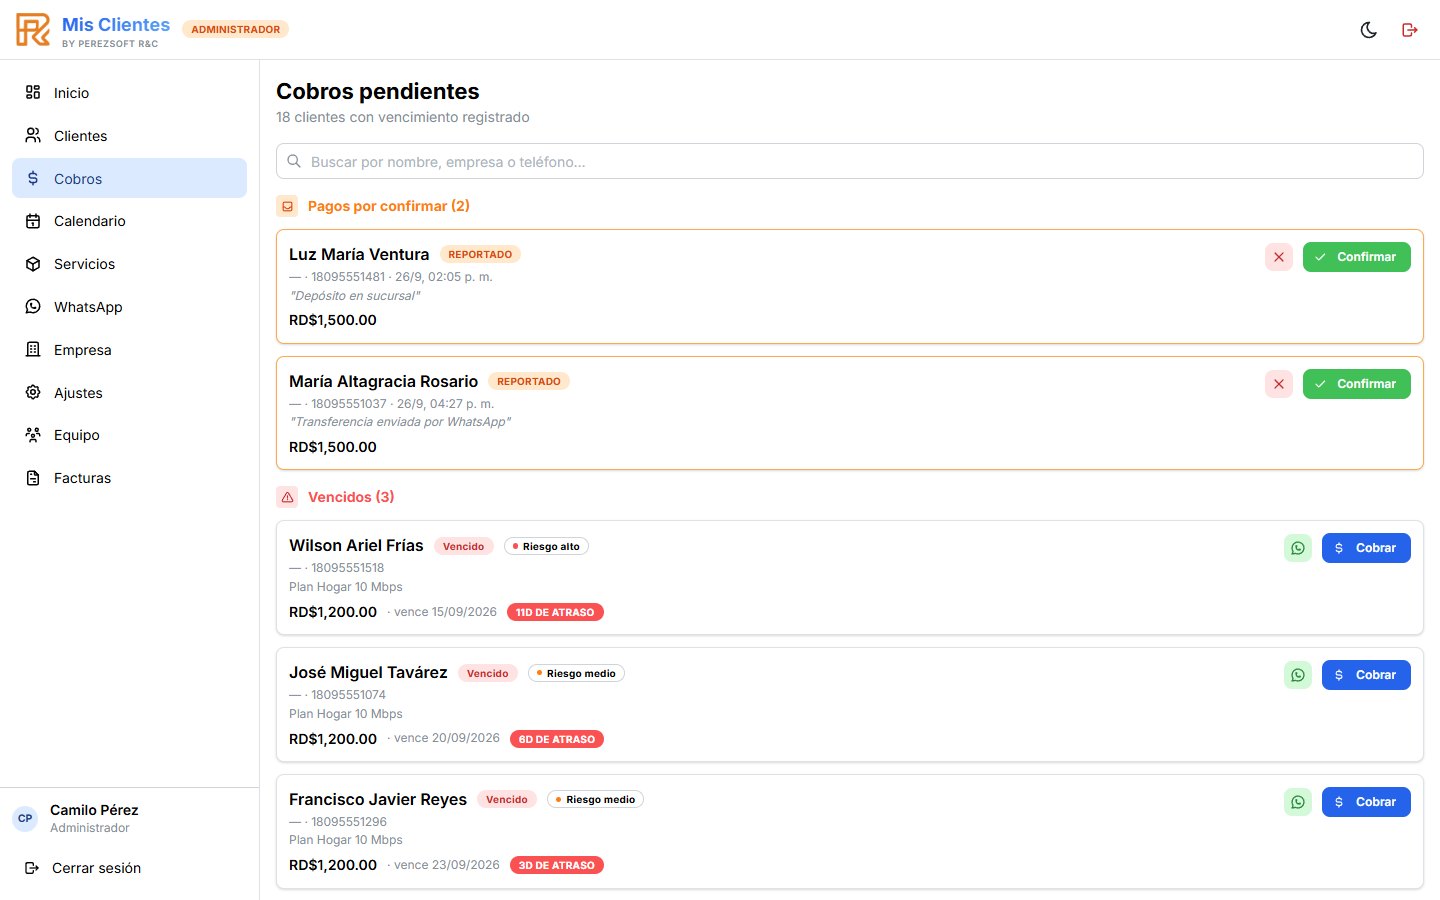Go to Clientes in the sidebar
This screenshot has width=1440, height=900.
[129, 136]
